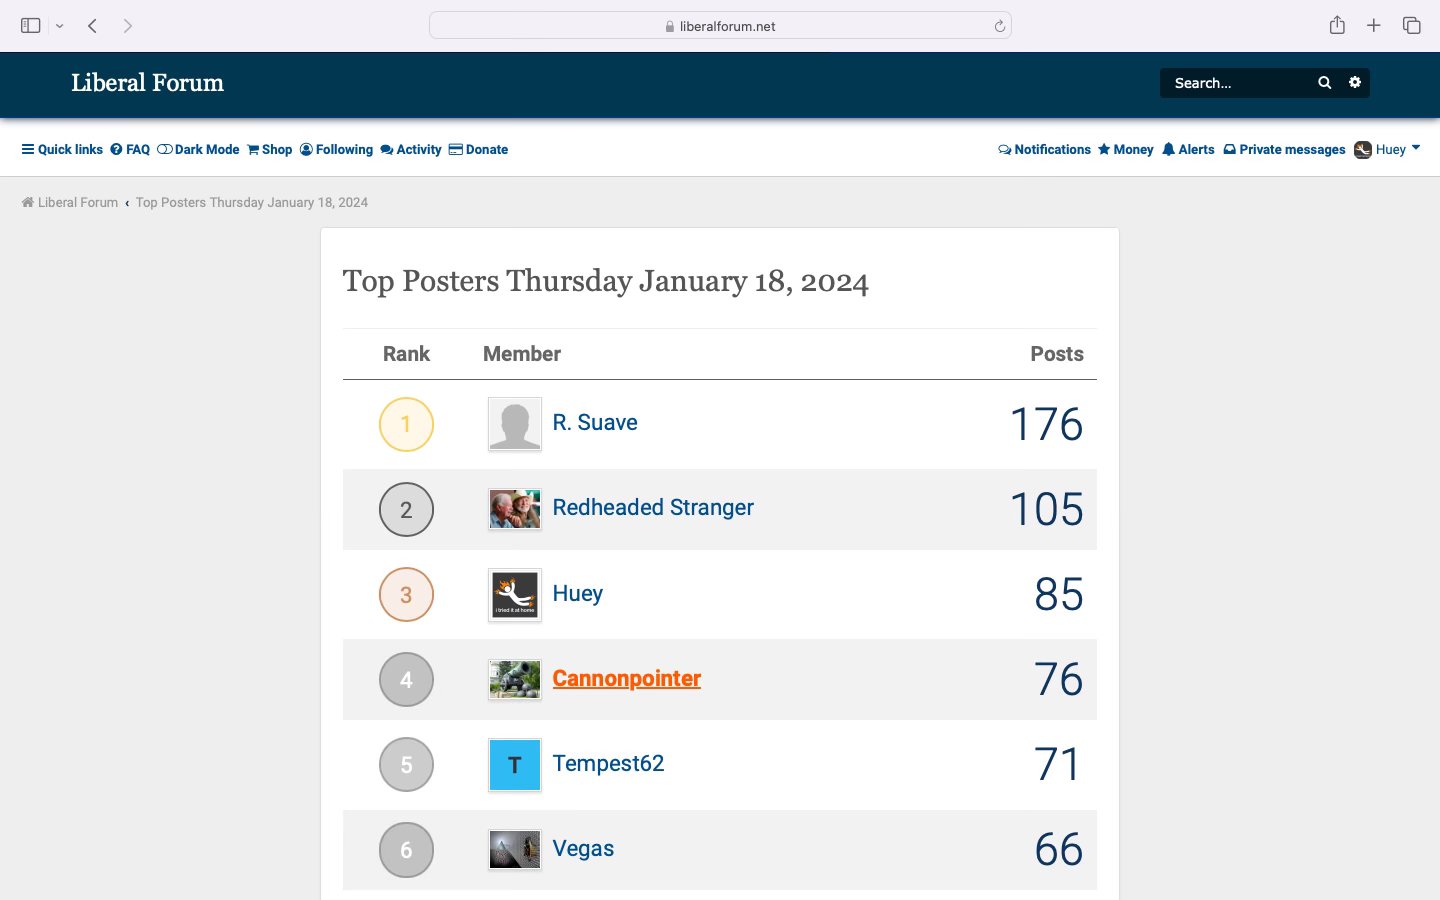Click the home icon in breadcrumb
This screenshot has height=900, width=1440.
click(28, 202)
